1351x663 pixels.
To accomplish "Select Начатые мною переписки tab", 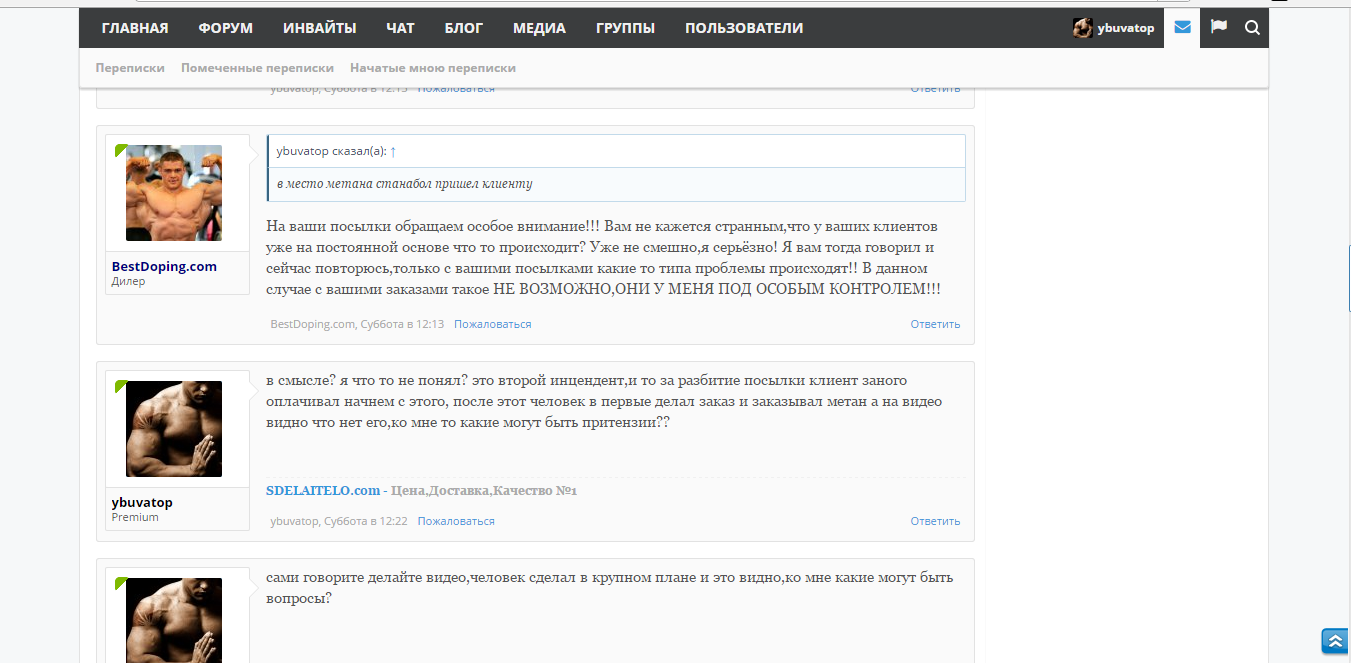I will coord(432,68).
